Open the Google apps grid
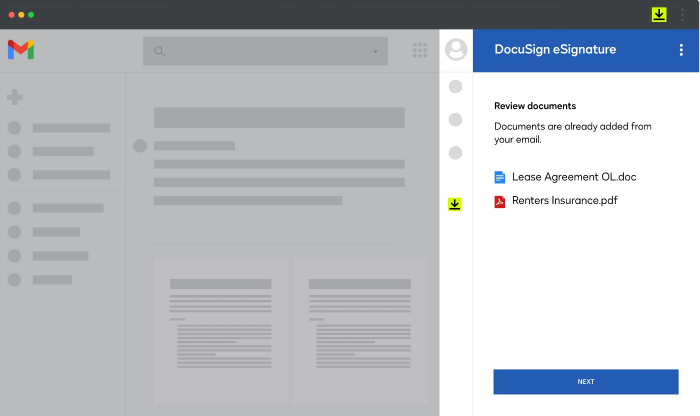700x416 pixels. coord(420,50)
